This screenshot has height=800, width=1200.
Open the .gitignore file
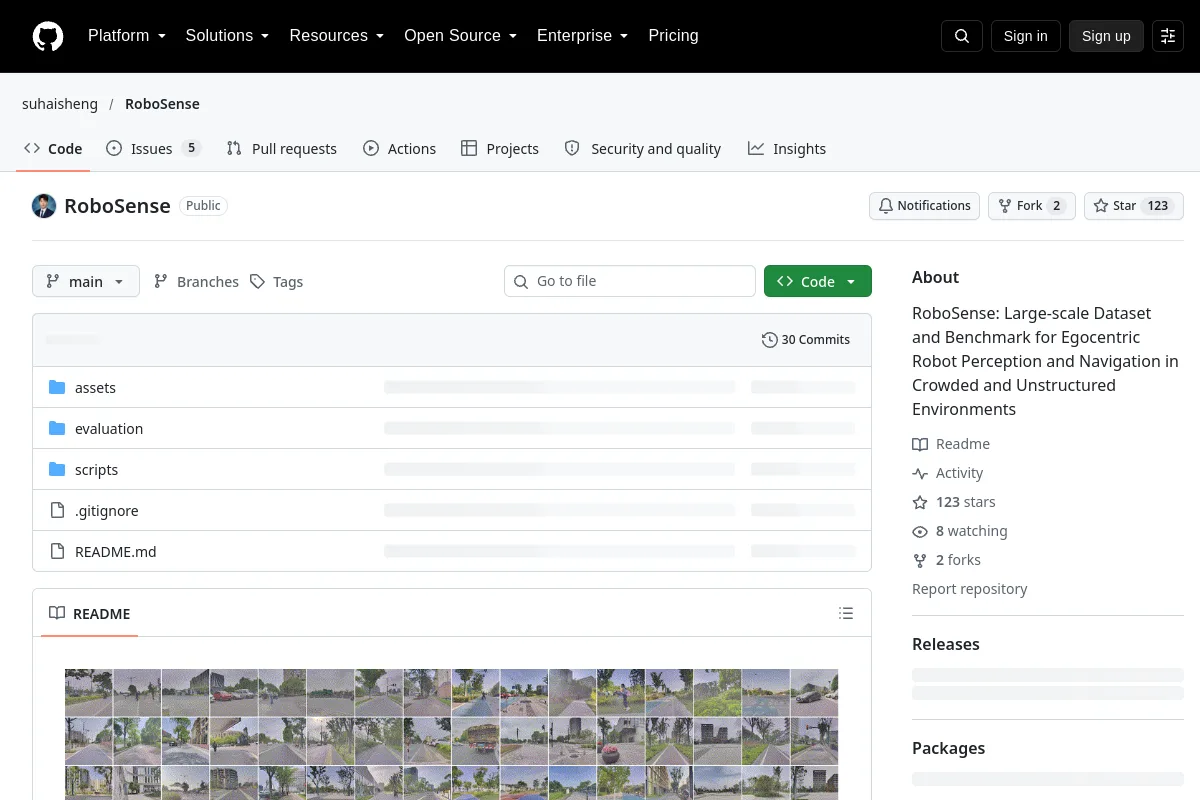click(x=106, y=511)
